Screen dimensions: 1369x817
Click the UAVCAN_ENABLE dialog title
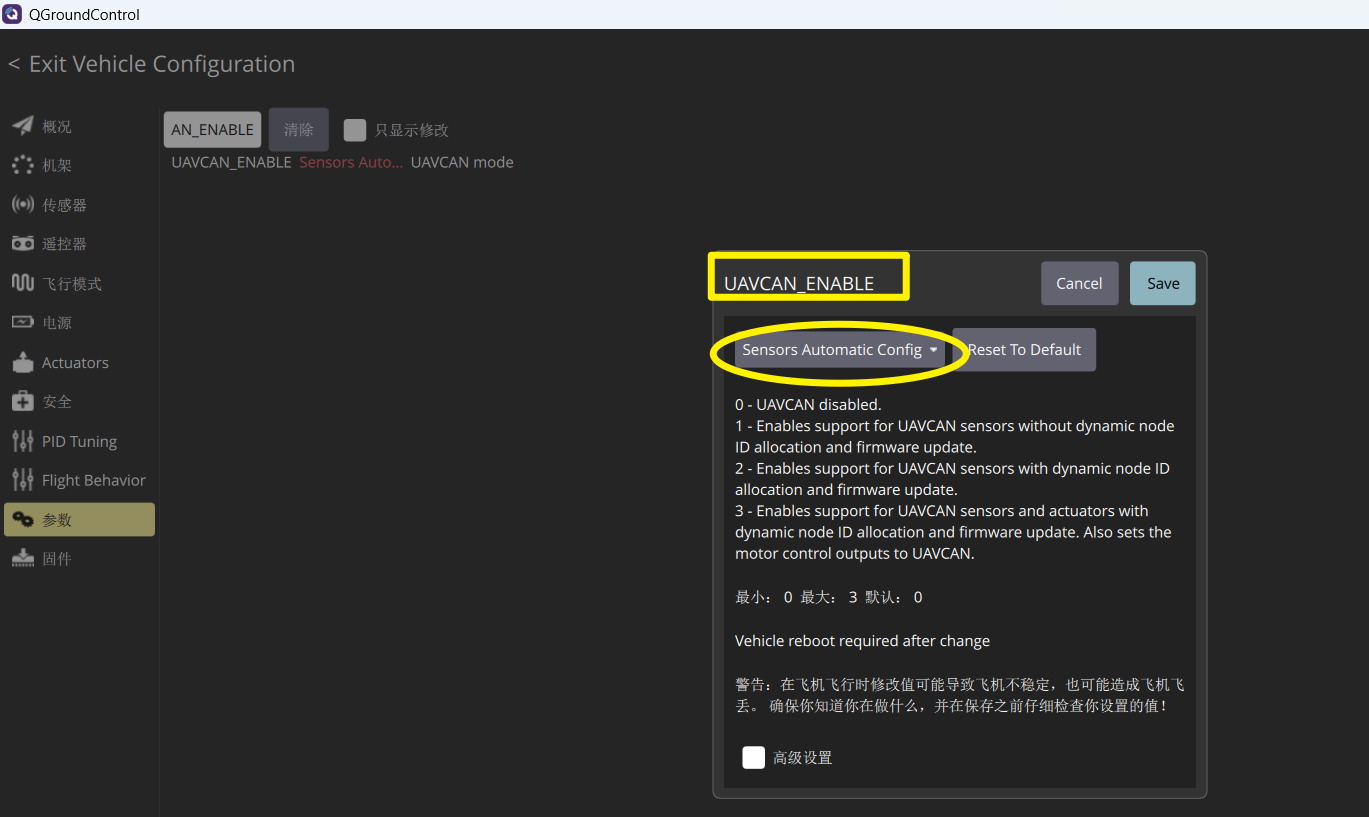pyautogui.click(x=799, y=283)
